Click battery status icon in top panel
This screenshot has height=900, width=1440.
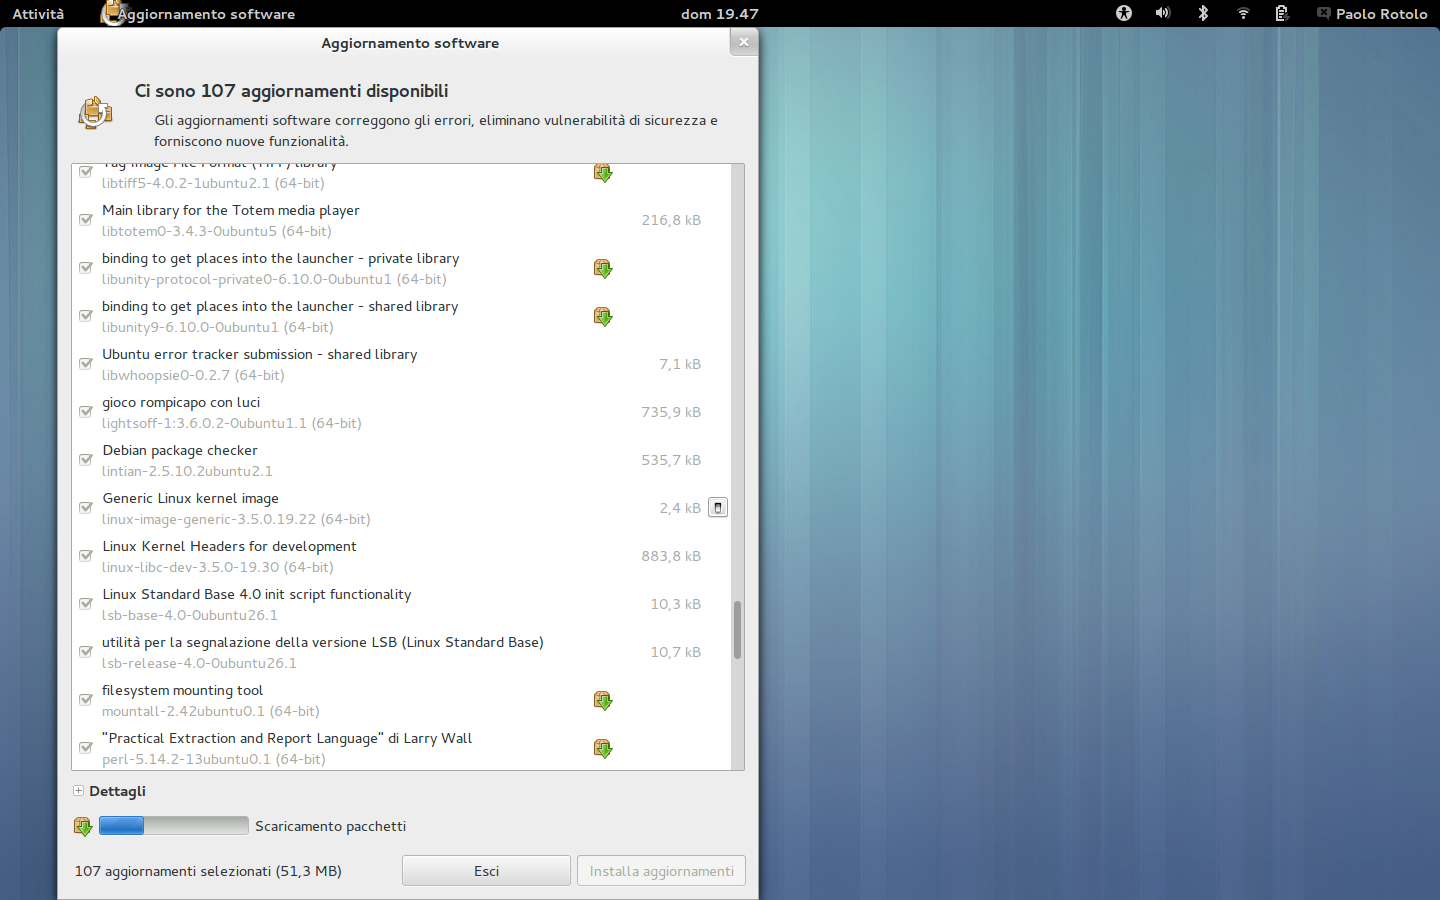pyautogui.click(x=1282, y=13)
